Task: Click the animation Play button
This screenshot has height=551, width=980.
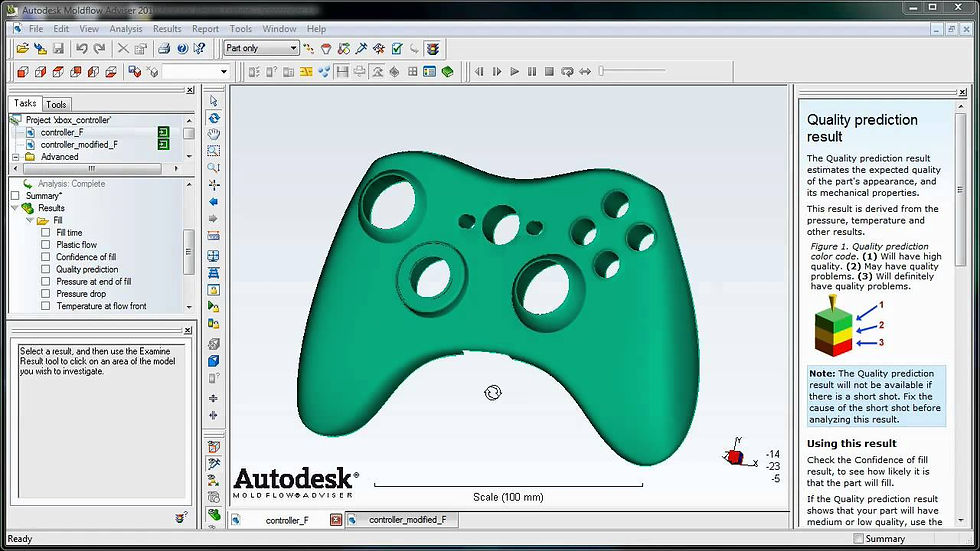Action: (514, 72)
